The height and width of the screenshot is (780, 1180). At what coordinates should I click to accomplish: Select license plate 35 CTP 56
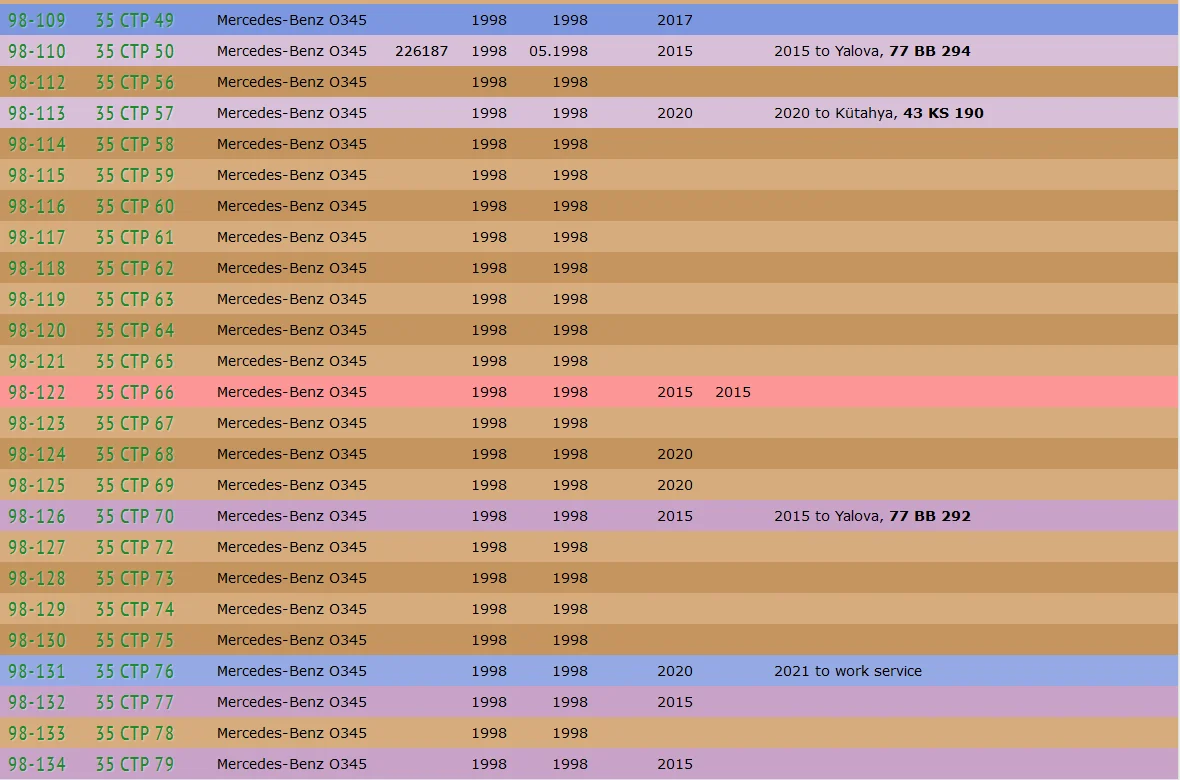135,82
